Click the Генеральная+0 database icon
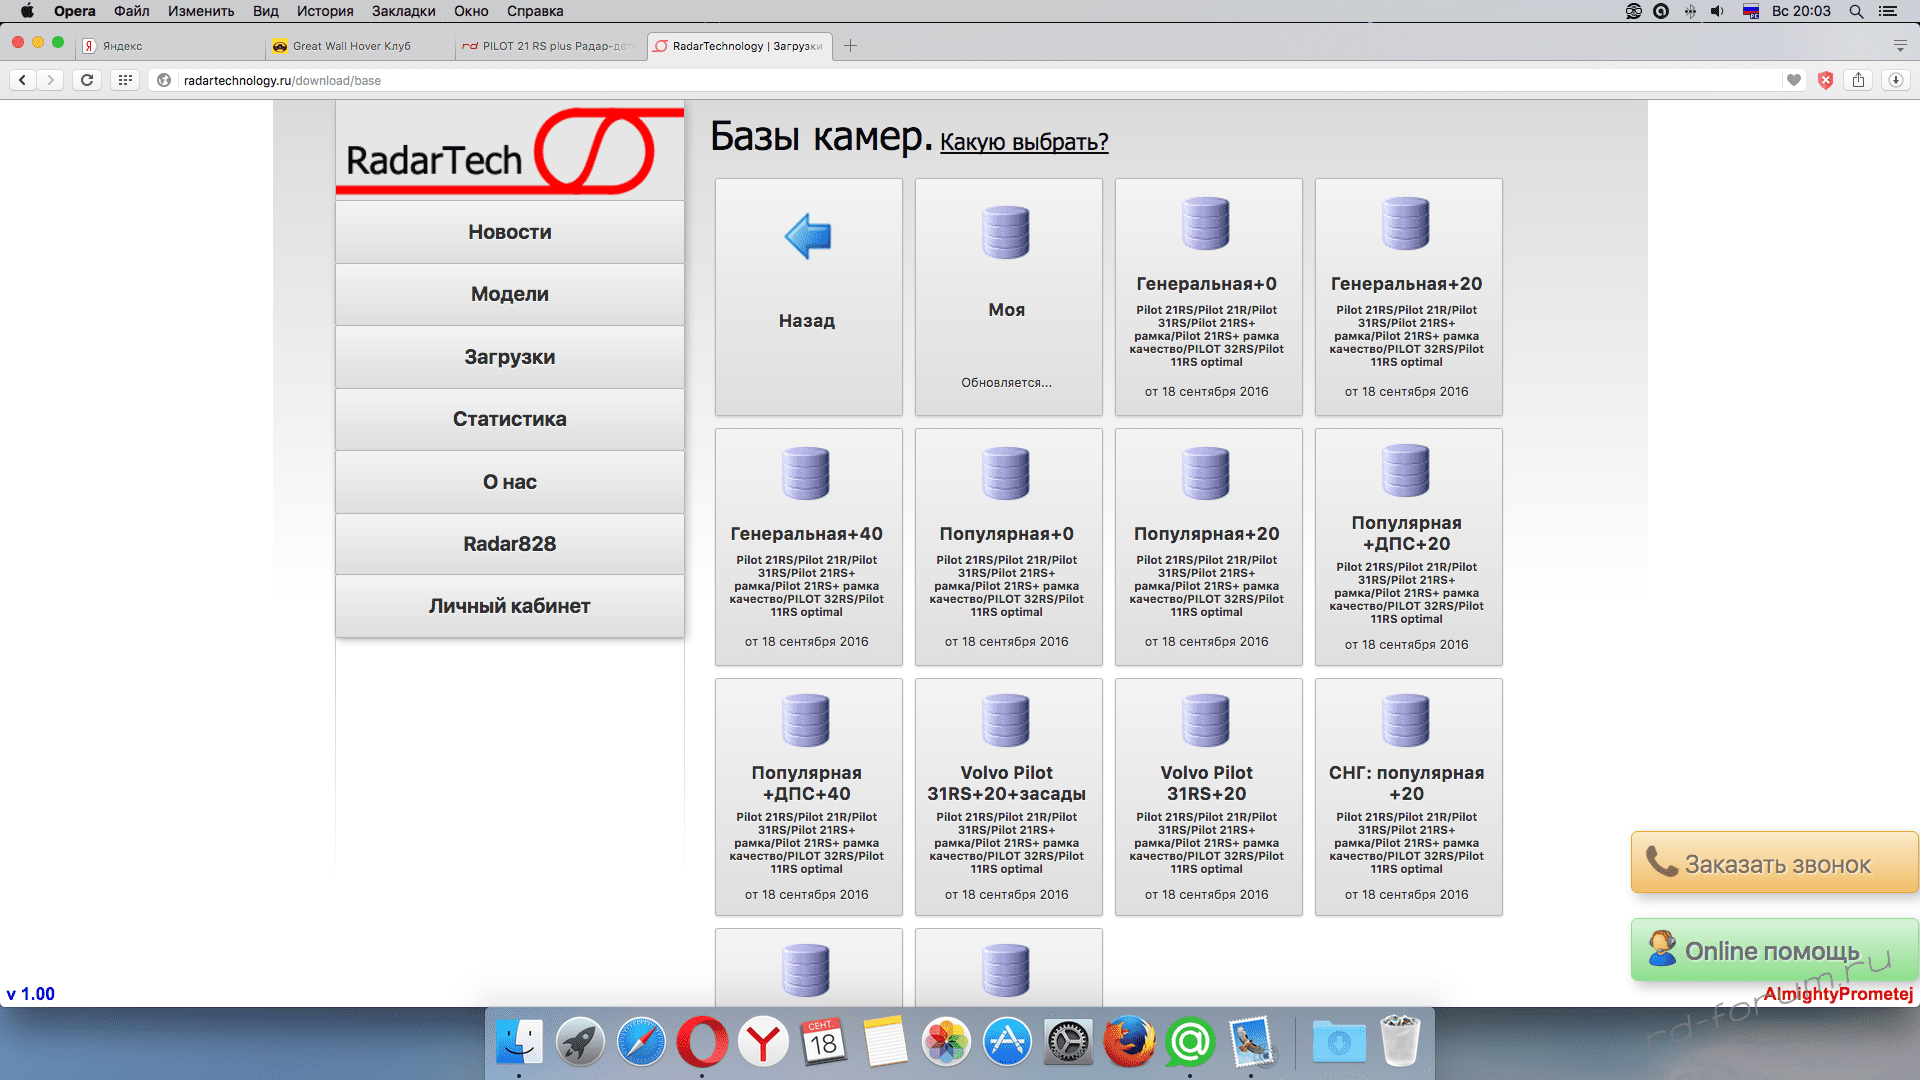 point(1206,223)
